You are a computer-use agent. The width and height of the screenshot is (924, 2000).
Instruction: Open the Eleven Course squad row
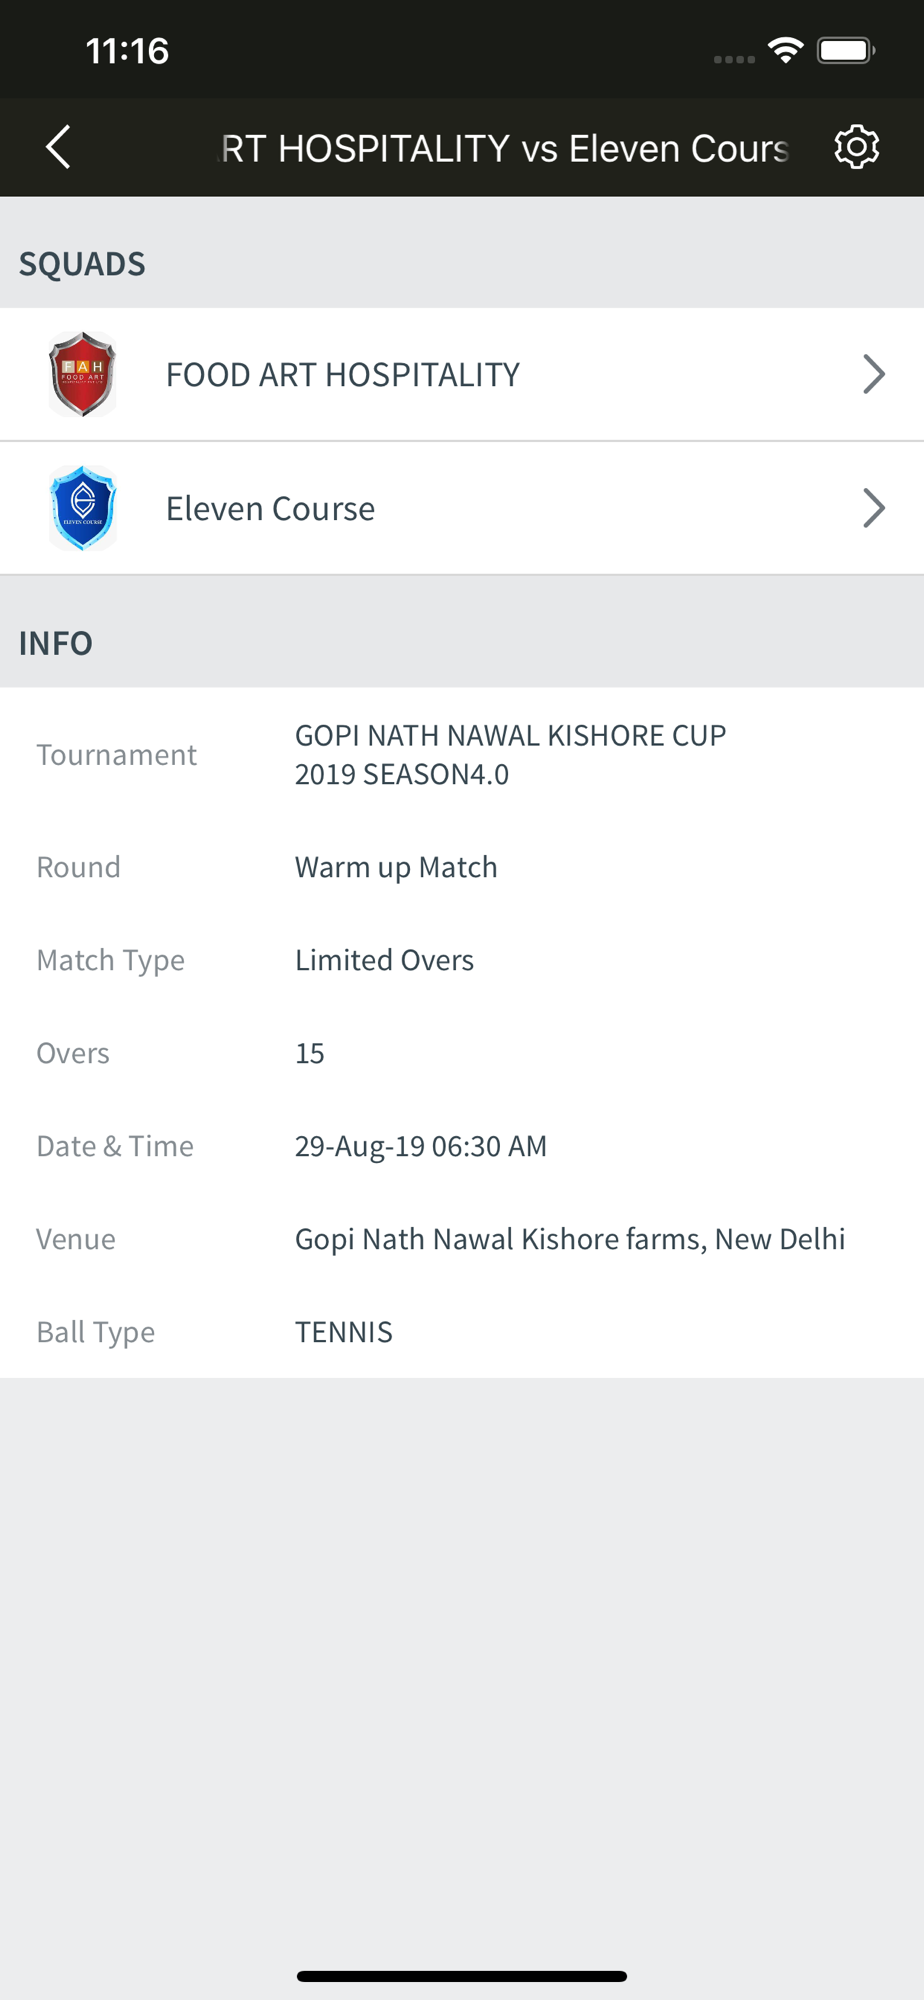pyautogui.click(x=462, y=508)
